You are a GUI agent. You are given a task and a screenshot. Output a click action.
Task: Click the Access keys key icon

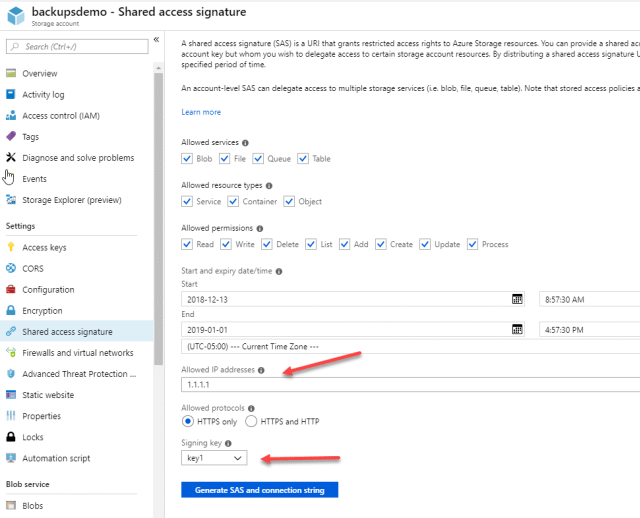click(12, 248)
